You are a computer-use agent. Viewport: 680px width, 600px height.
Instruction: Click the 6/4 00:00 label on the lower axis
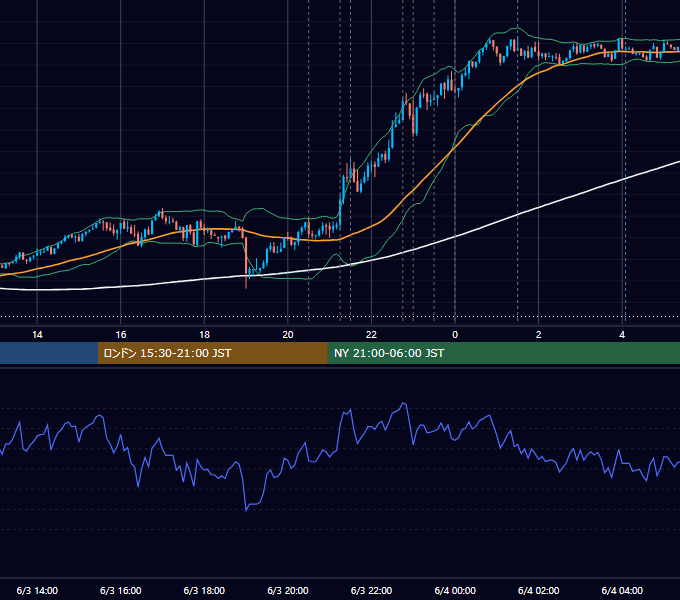coord(455,590)
